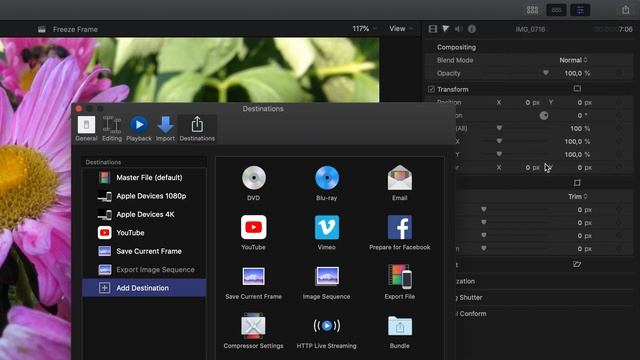Select Apple Devices 4K destination

[x=144, y=214]
